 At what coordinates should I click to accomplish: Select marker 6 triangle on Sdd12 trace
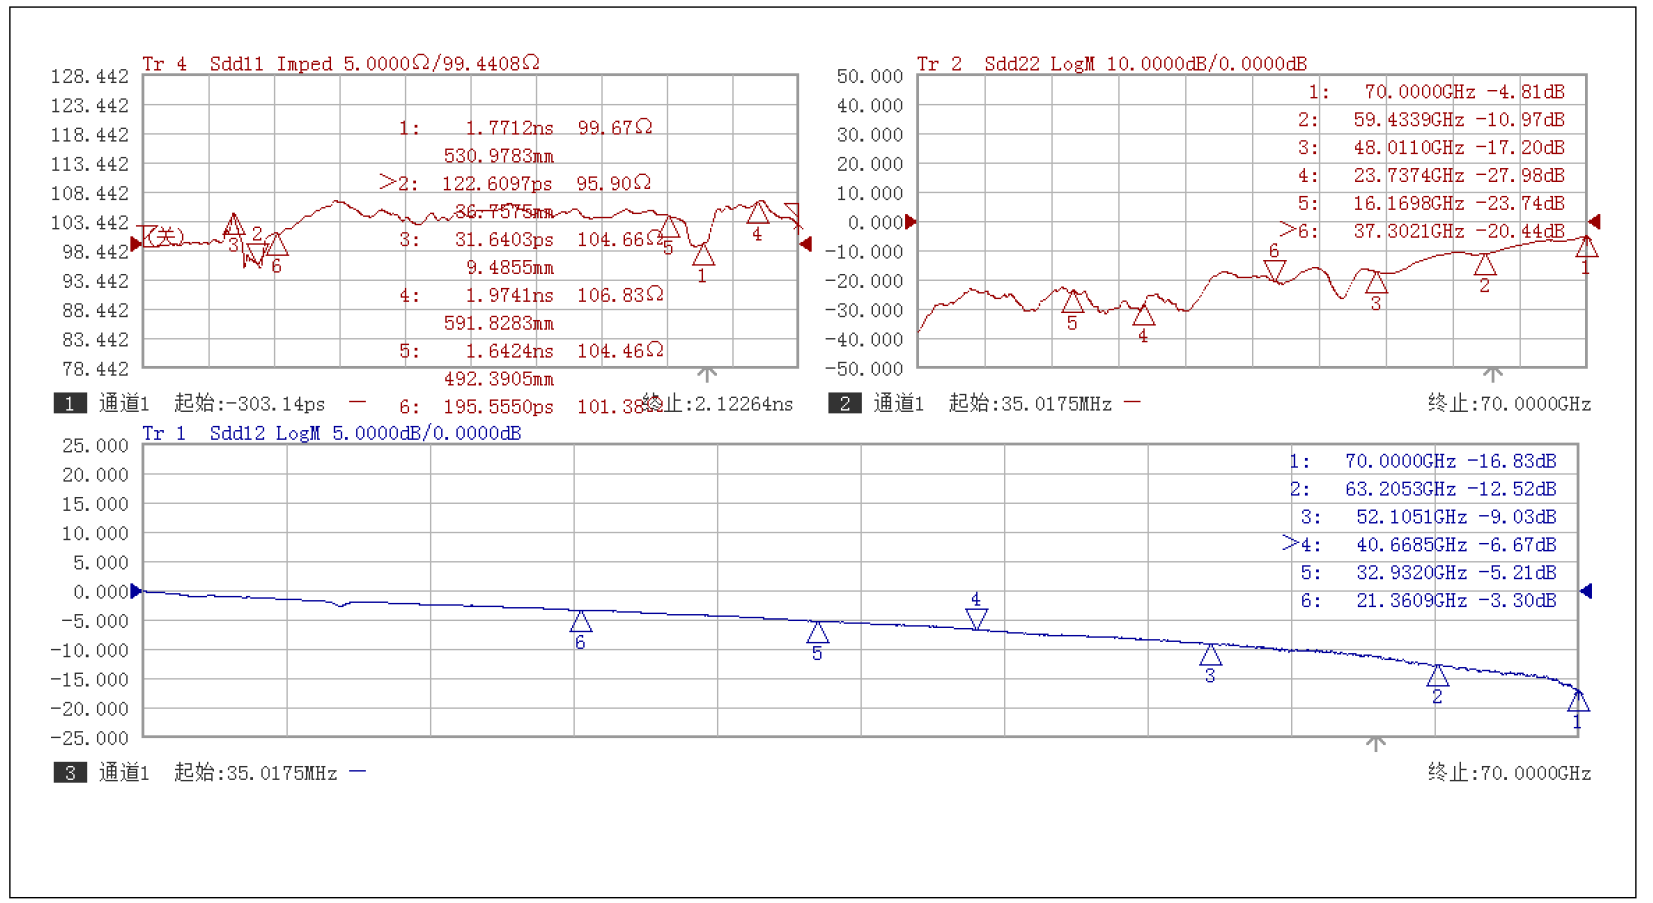pos(581,622)
